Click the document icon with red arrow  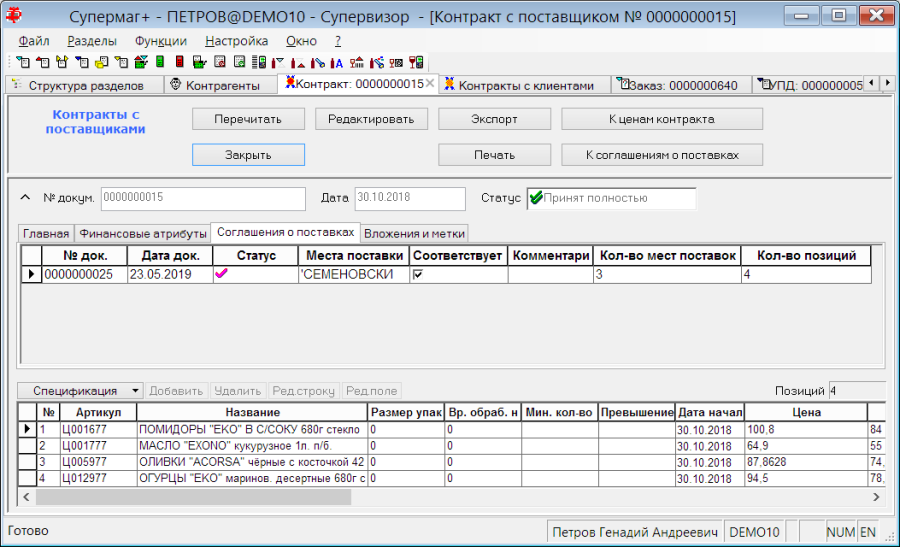(x=43, y=62)
